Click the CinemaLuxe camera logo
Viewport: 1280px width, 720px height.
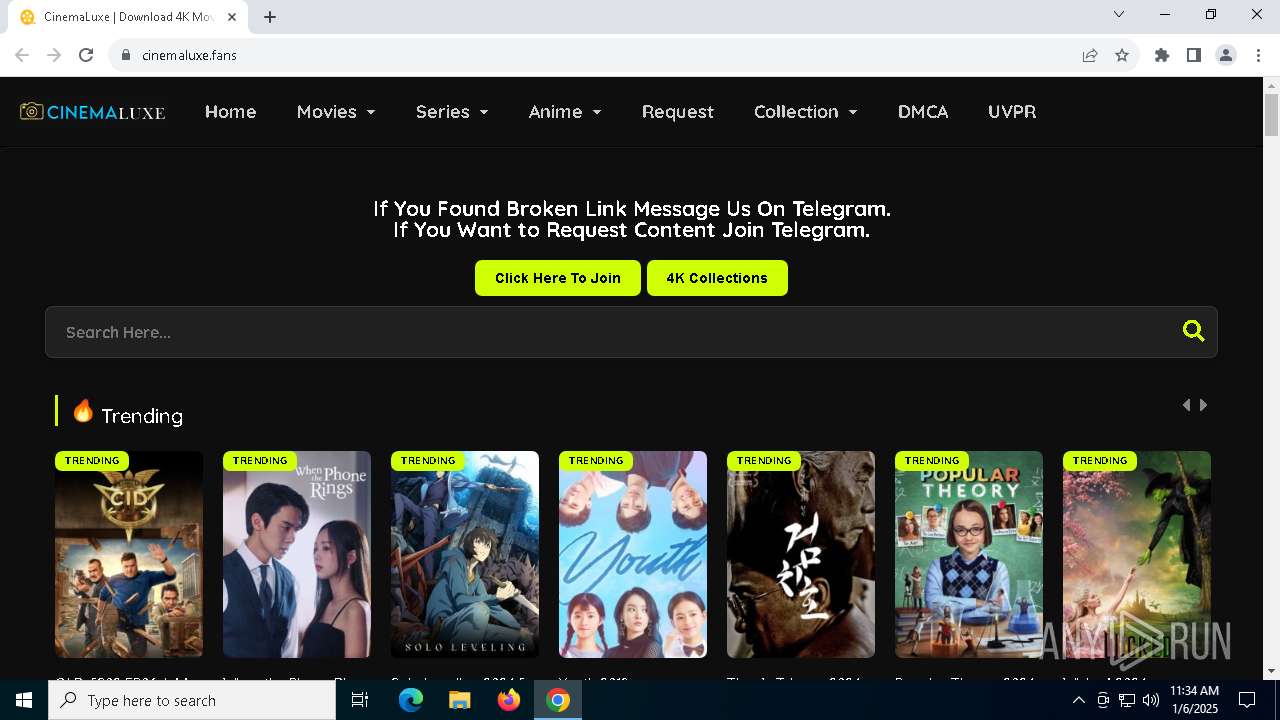point(92,111)
